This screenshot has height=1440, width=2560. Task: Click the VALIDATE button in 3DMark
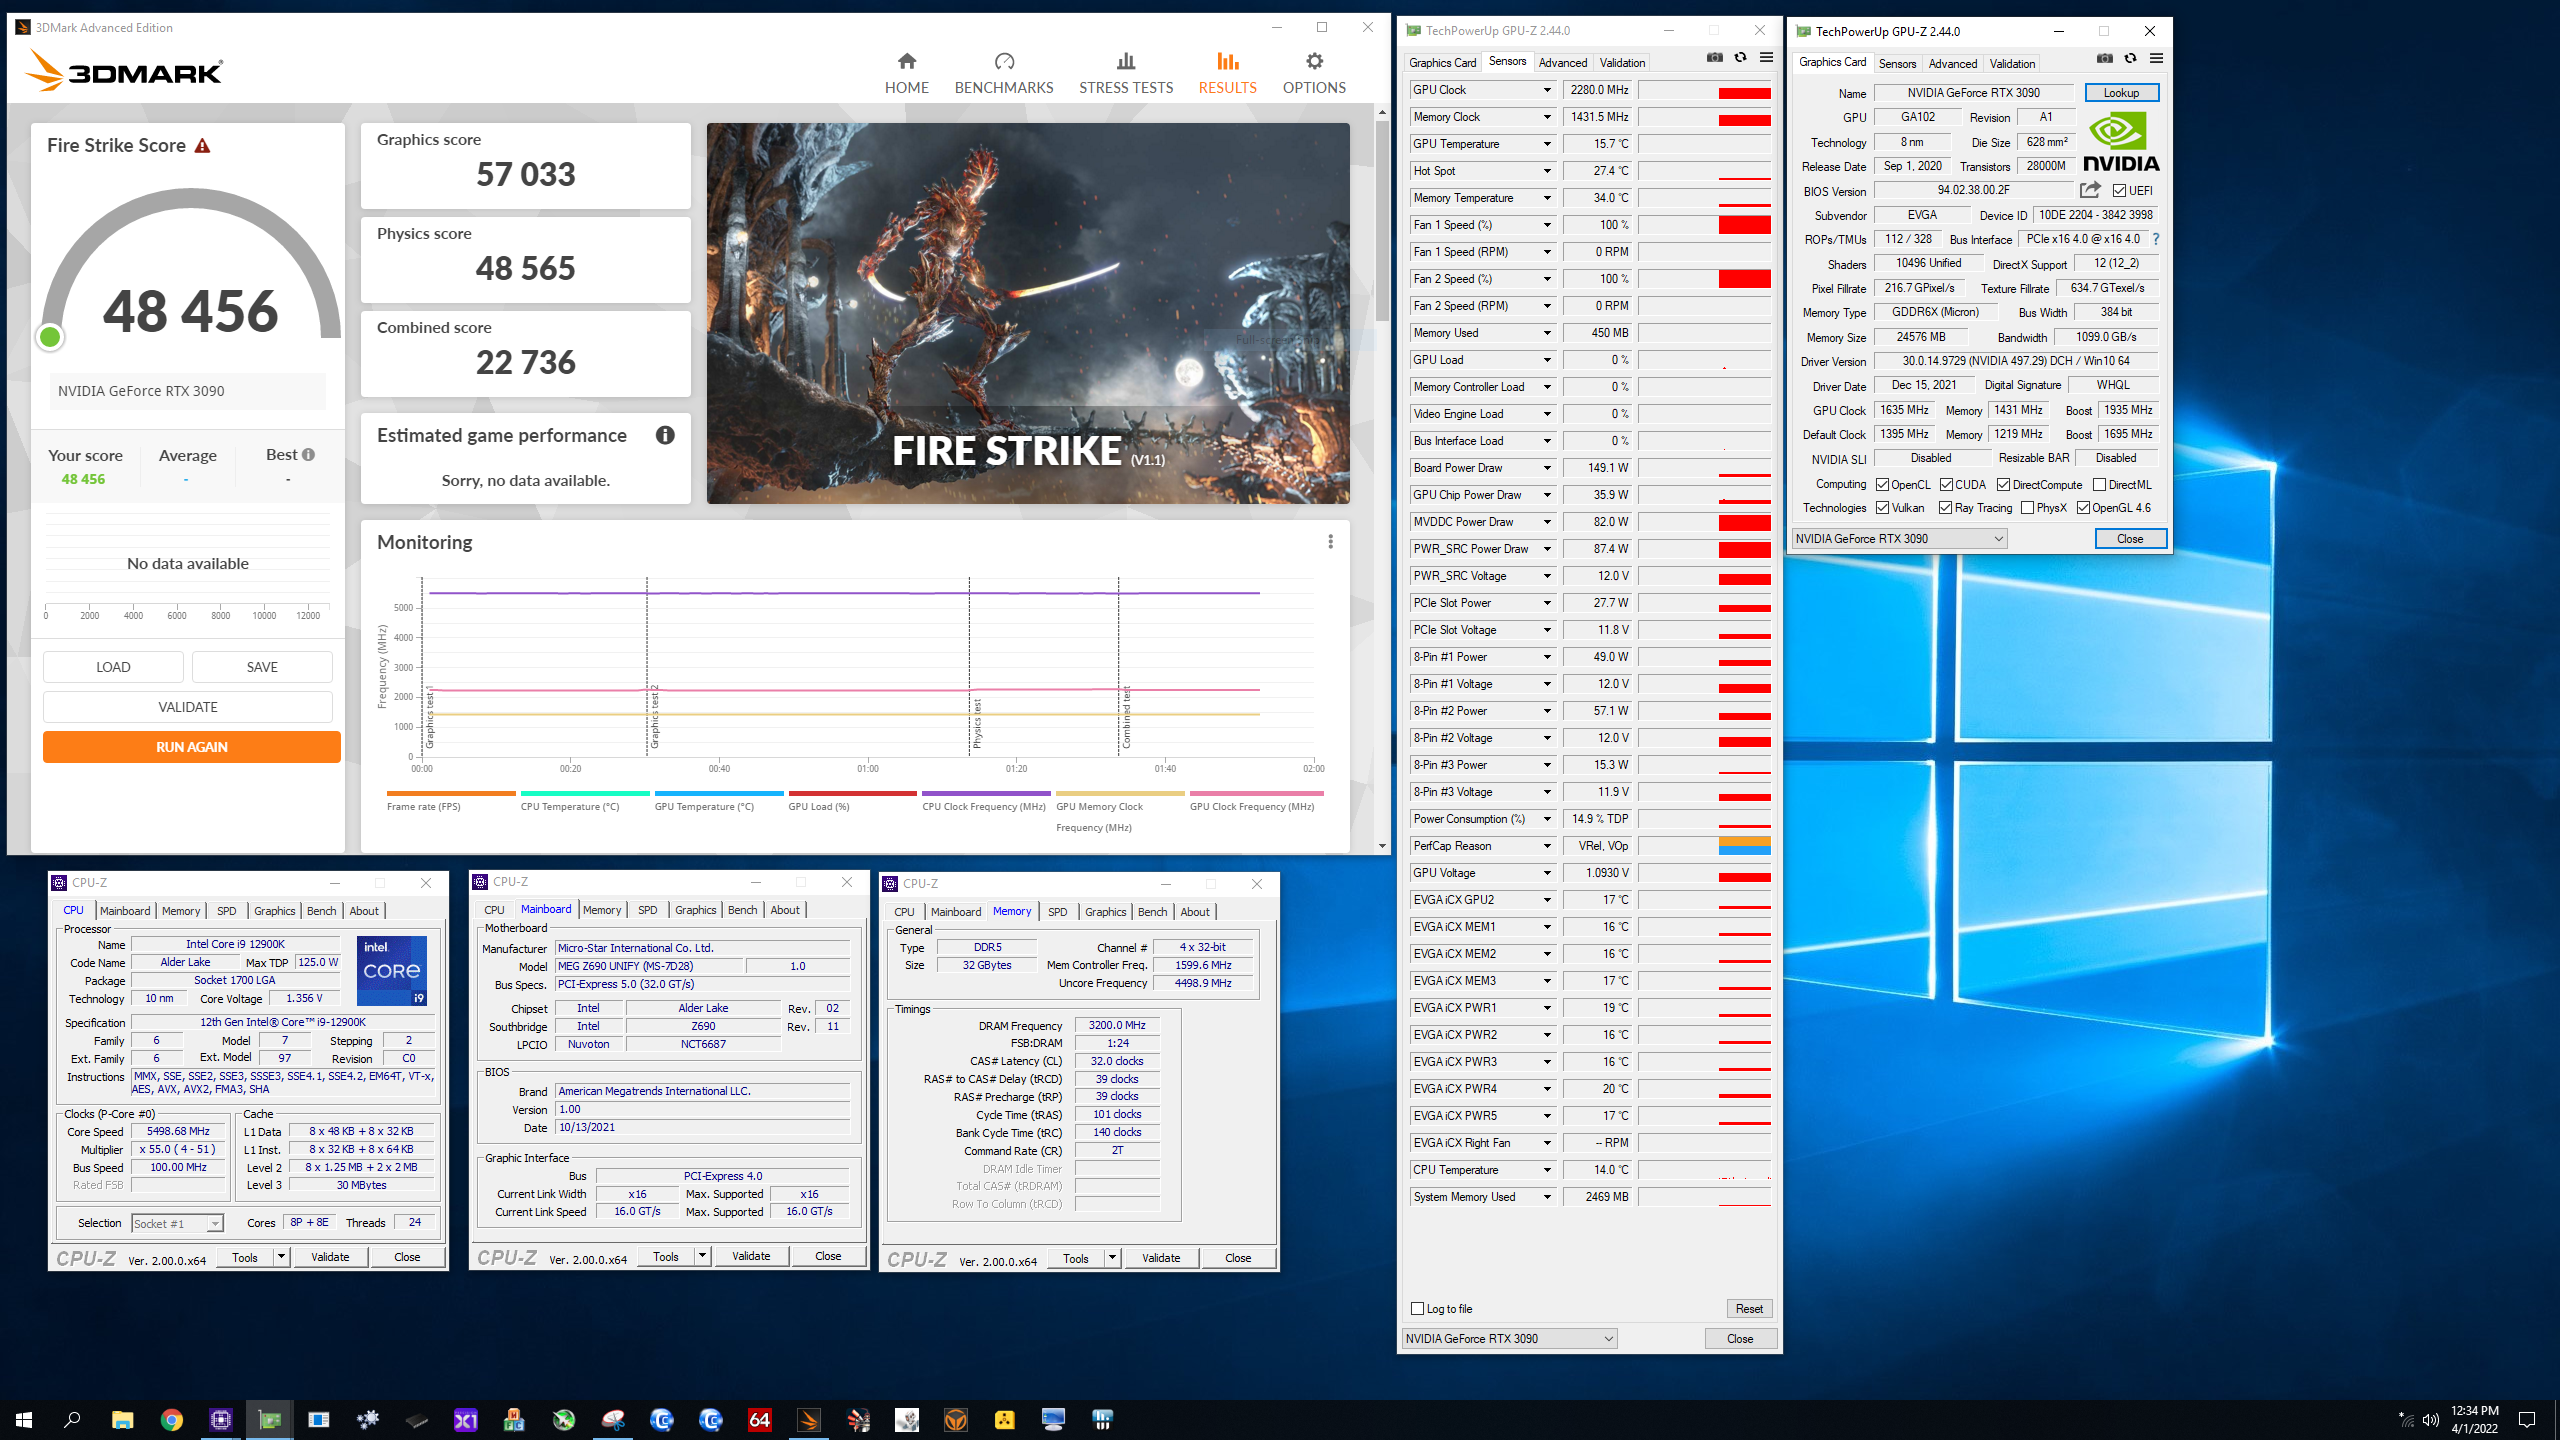pos(188,707)
